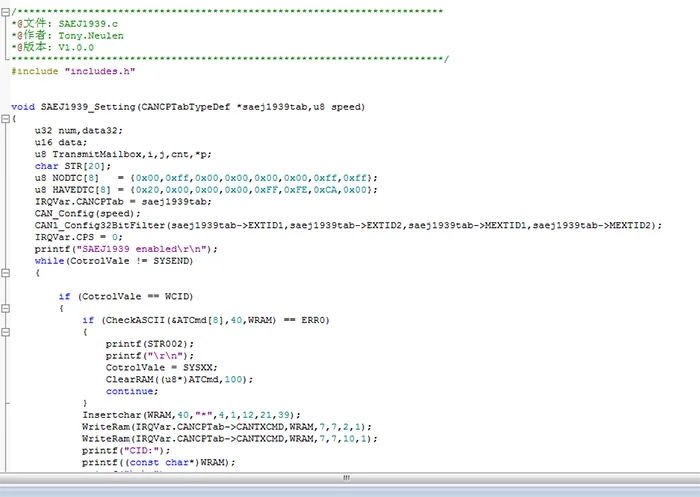This screenshot has height=497, width=700.
Task: Click the 'ERR0' constant
Action: pyautogui.click(x=313, y=320)
